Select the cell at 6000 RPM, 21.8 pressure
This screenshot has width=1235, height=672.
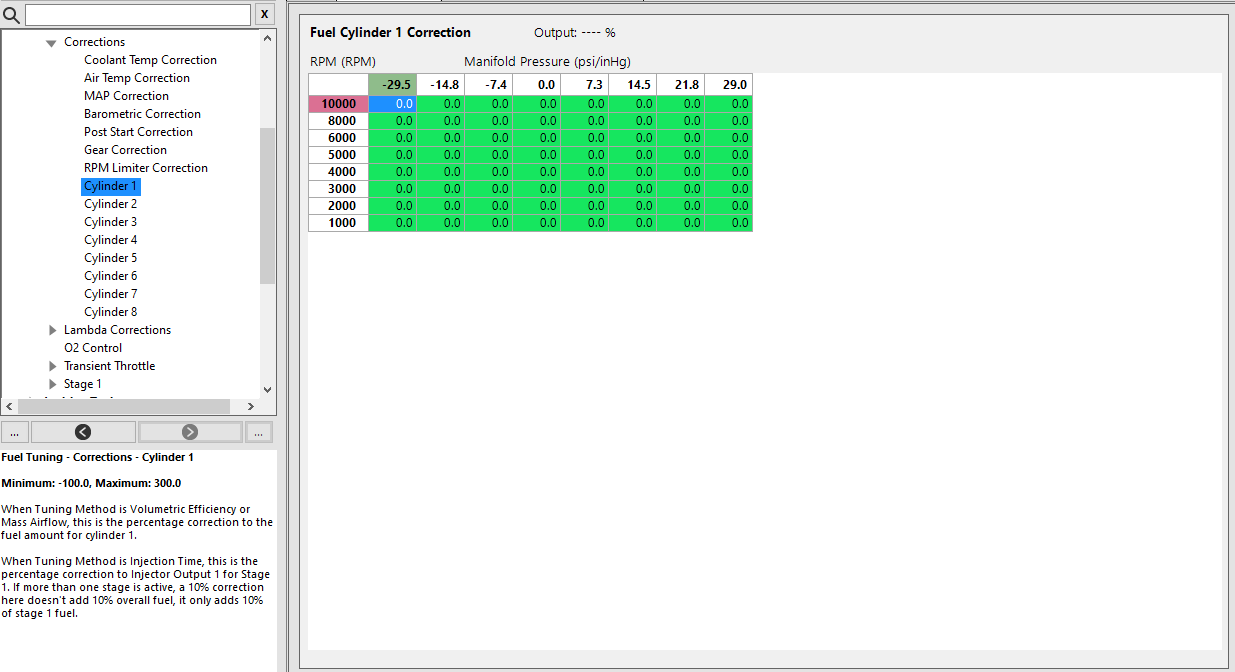[681, 138]
